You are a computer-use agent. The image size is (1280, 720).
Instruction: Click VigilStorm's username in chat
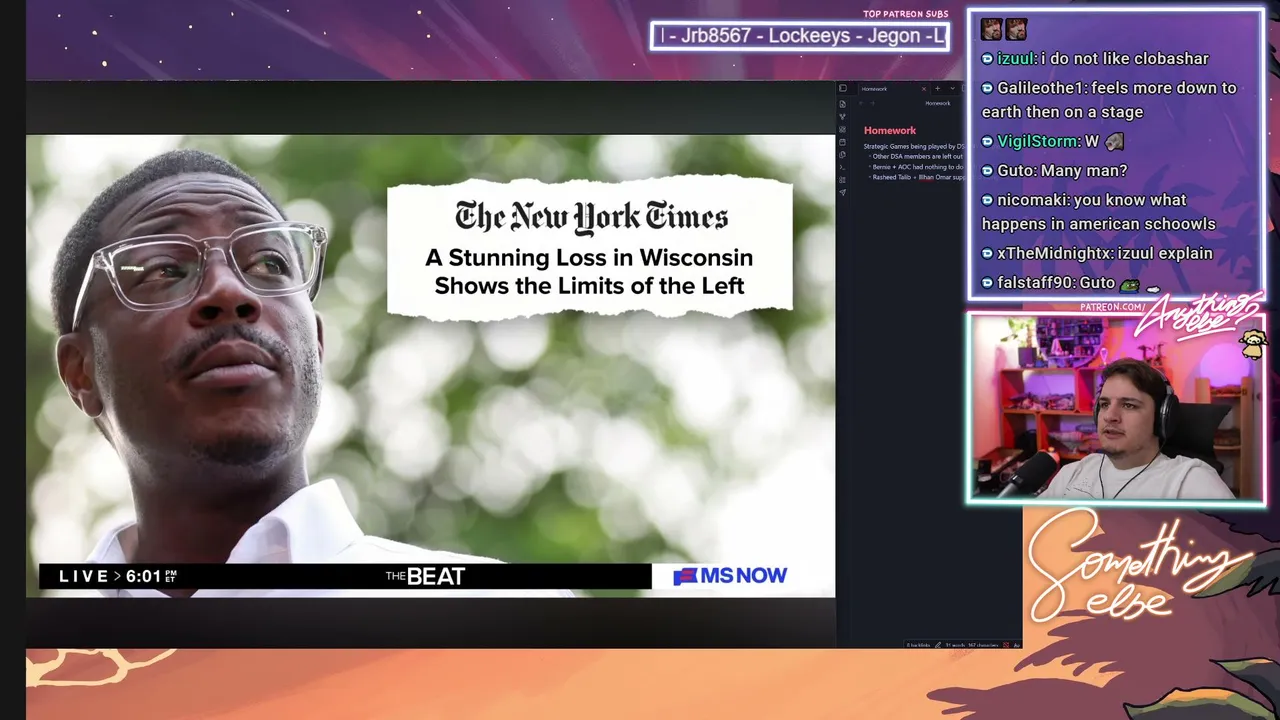pos(1038,142)
